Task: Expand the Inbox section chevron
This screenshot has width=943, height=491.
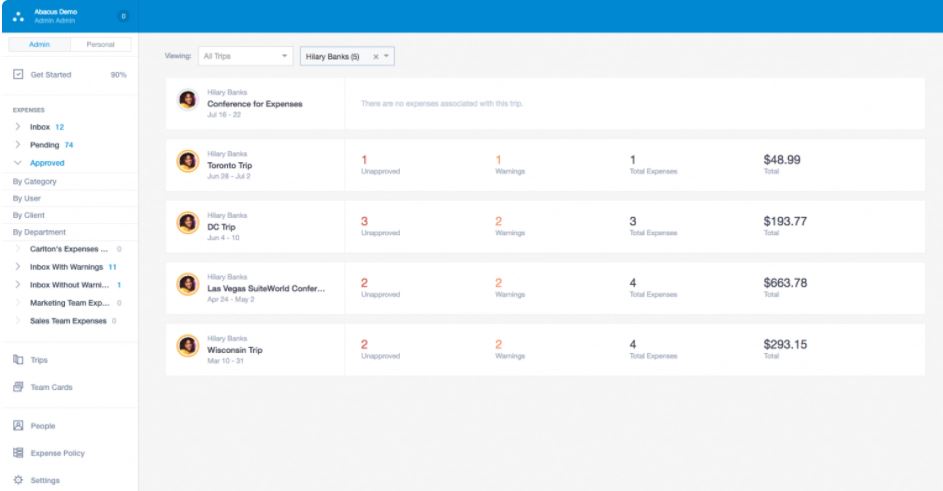Action: coord(17,127)
